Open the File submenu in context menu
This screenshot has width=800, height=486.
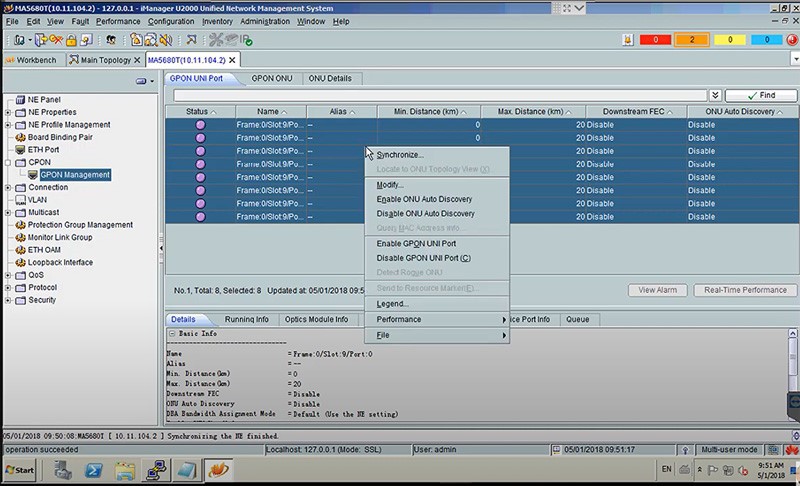click(x=437, y=335)
